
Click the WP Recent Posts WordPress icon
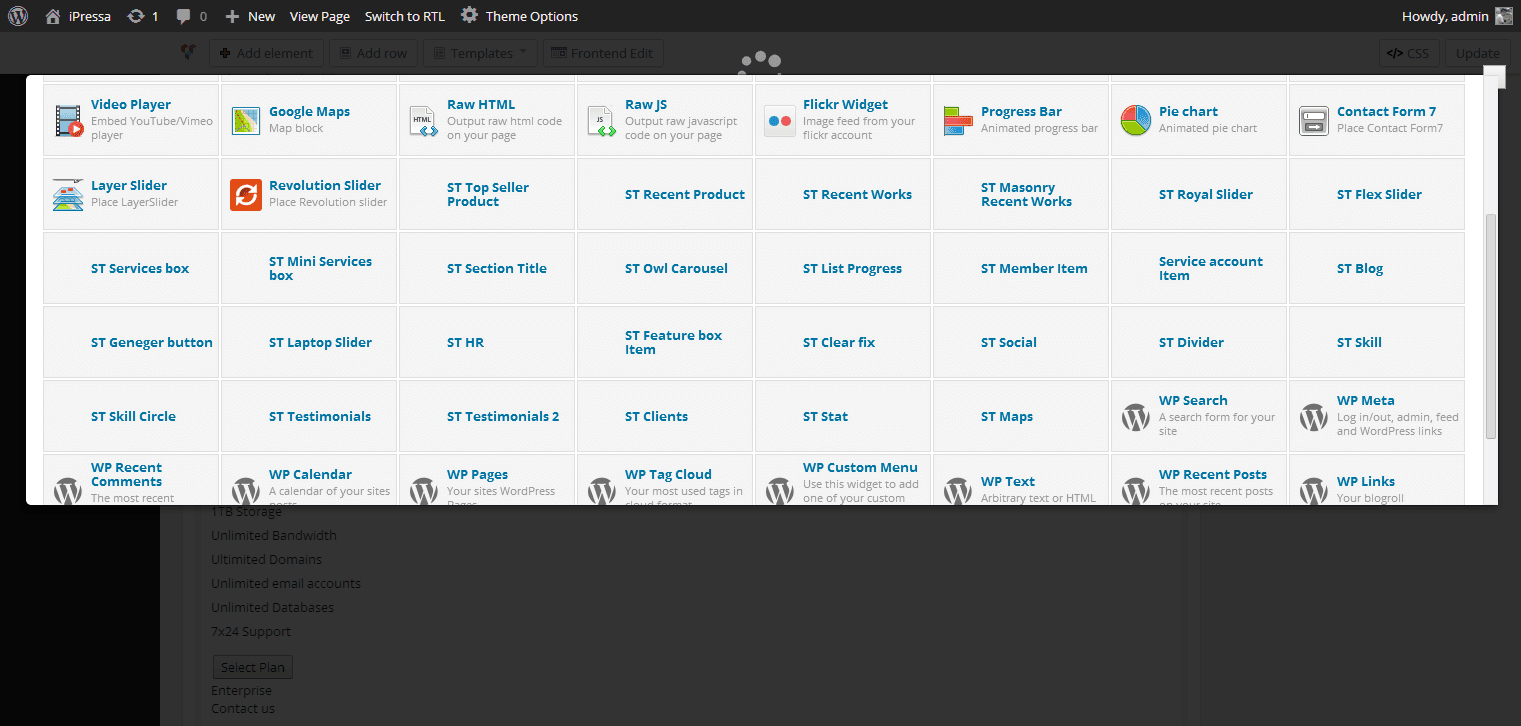[1136, 491]
